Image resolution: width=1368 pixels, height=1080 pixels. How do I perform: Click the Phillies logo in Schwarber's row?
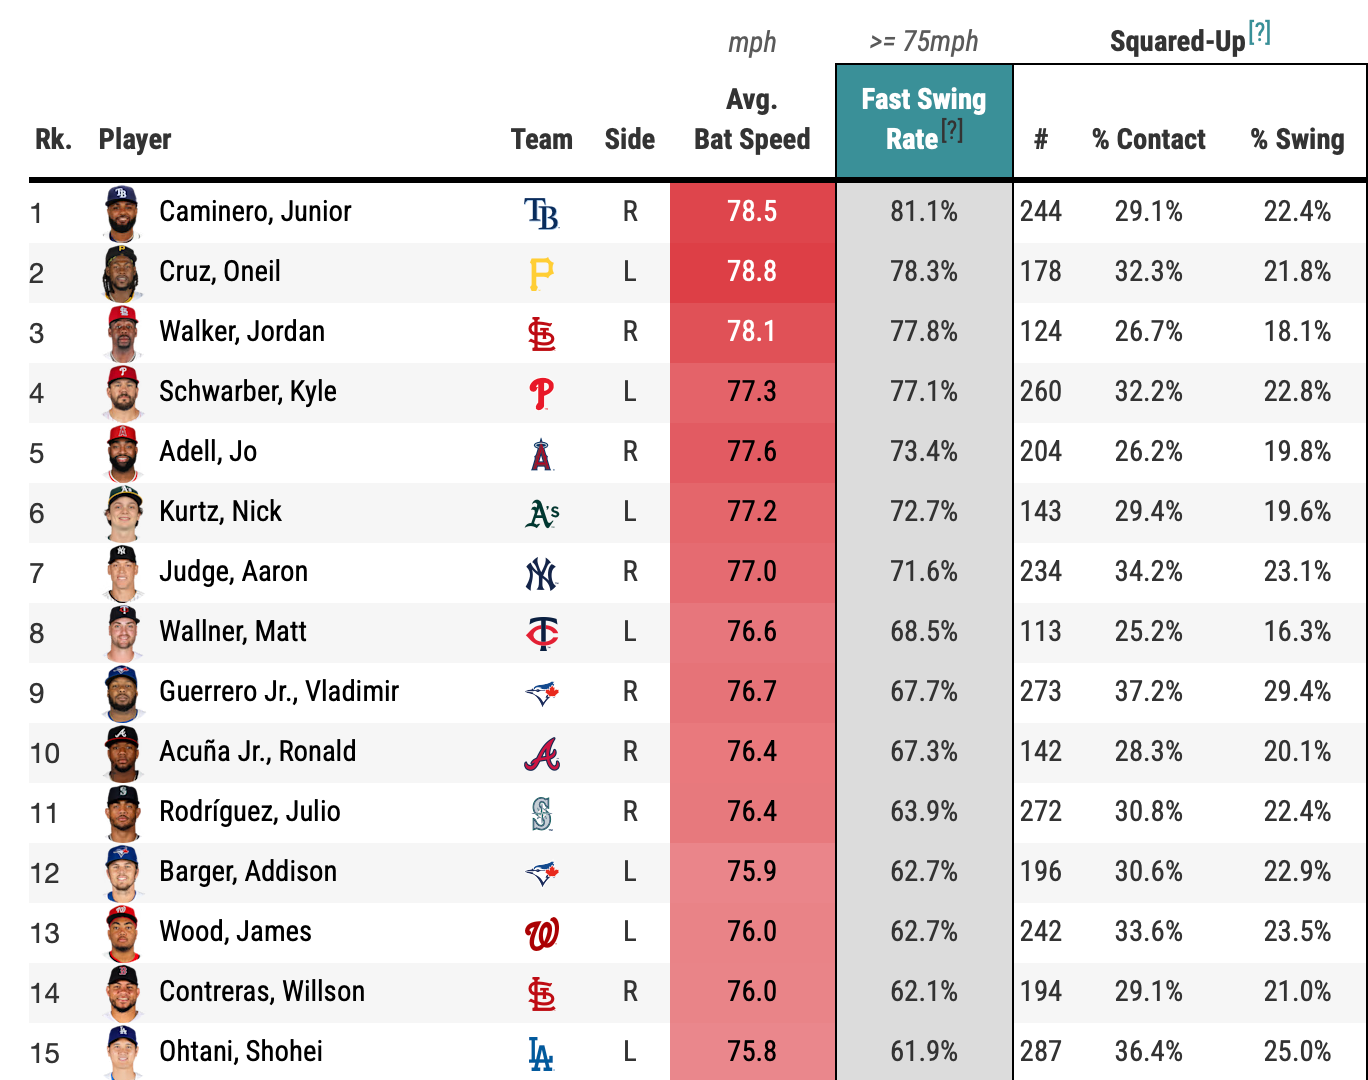541,393
